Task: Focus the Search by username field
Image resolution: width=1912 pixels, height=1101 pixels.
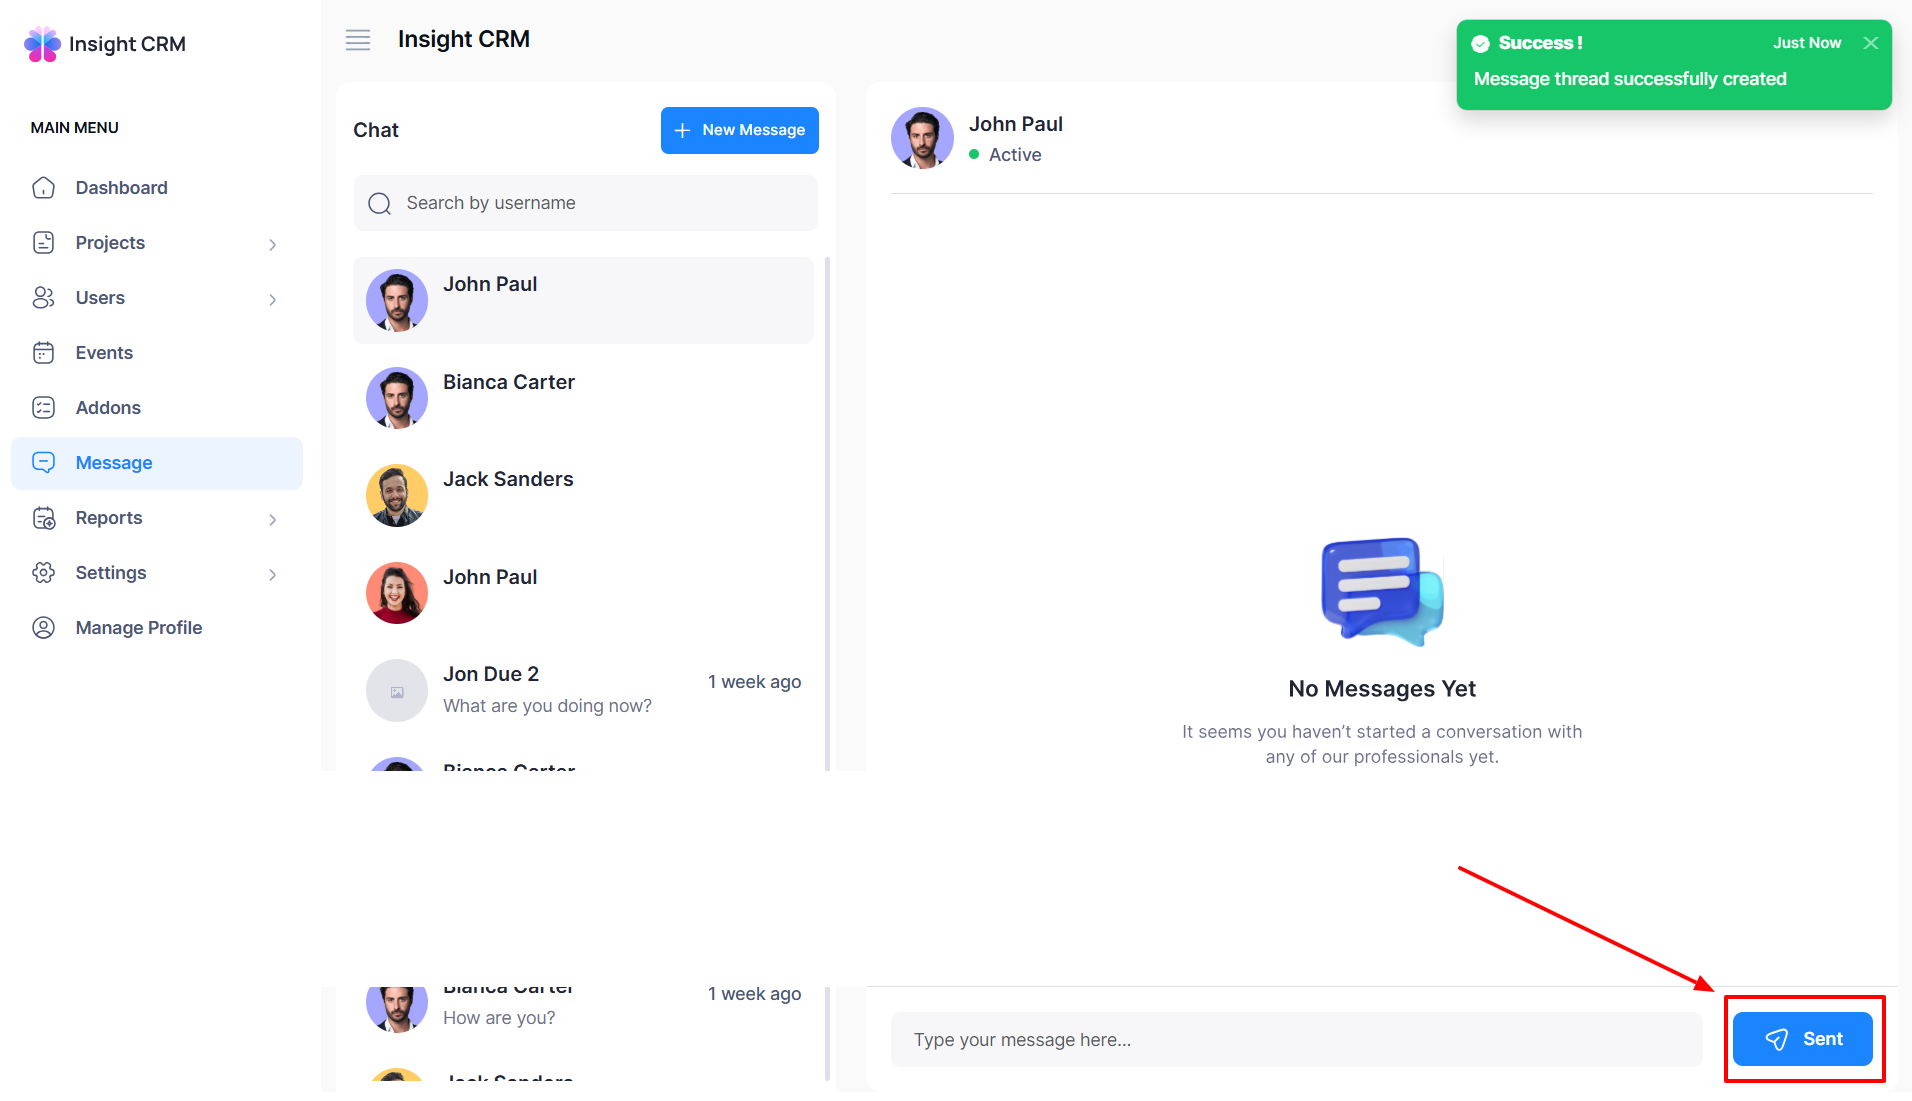Action: tap(600, 203)
